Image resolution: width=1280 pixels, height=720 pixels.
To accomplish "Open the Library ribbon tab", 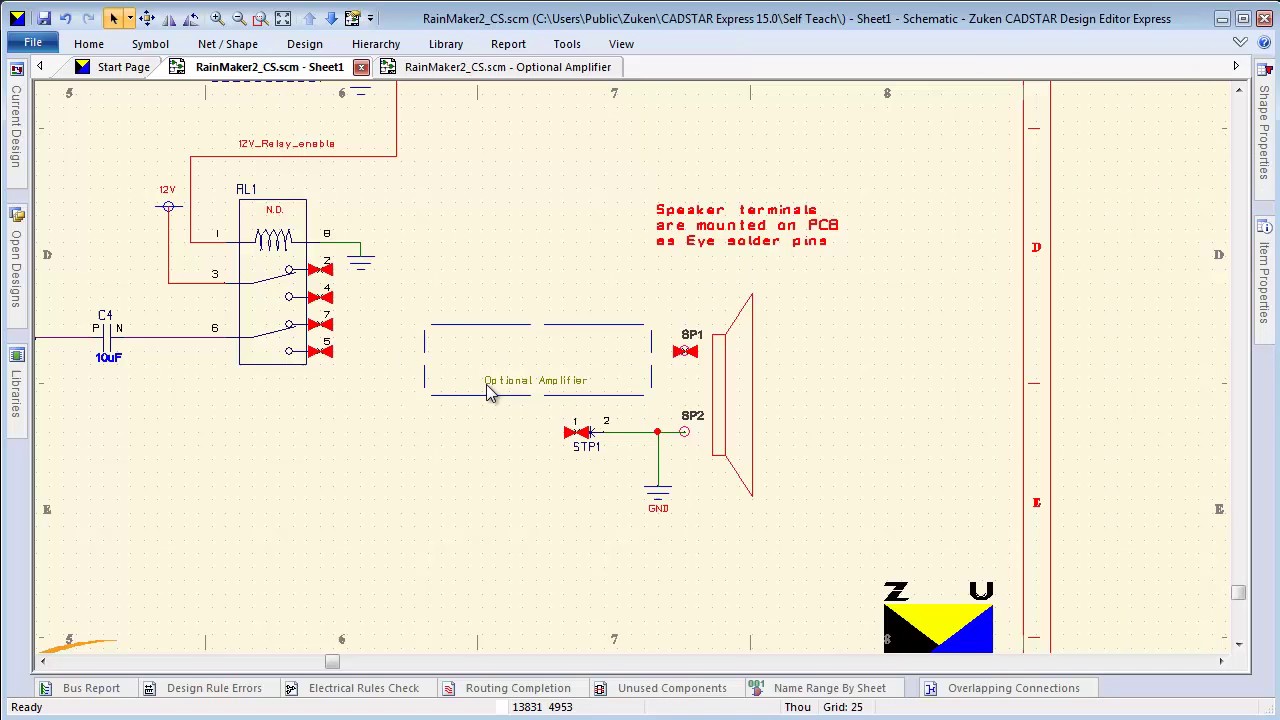I will (446, 44).
